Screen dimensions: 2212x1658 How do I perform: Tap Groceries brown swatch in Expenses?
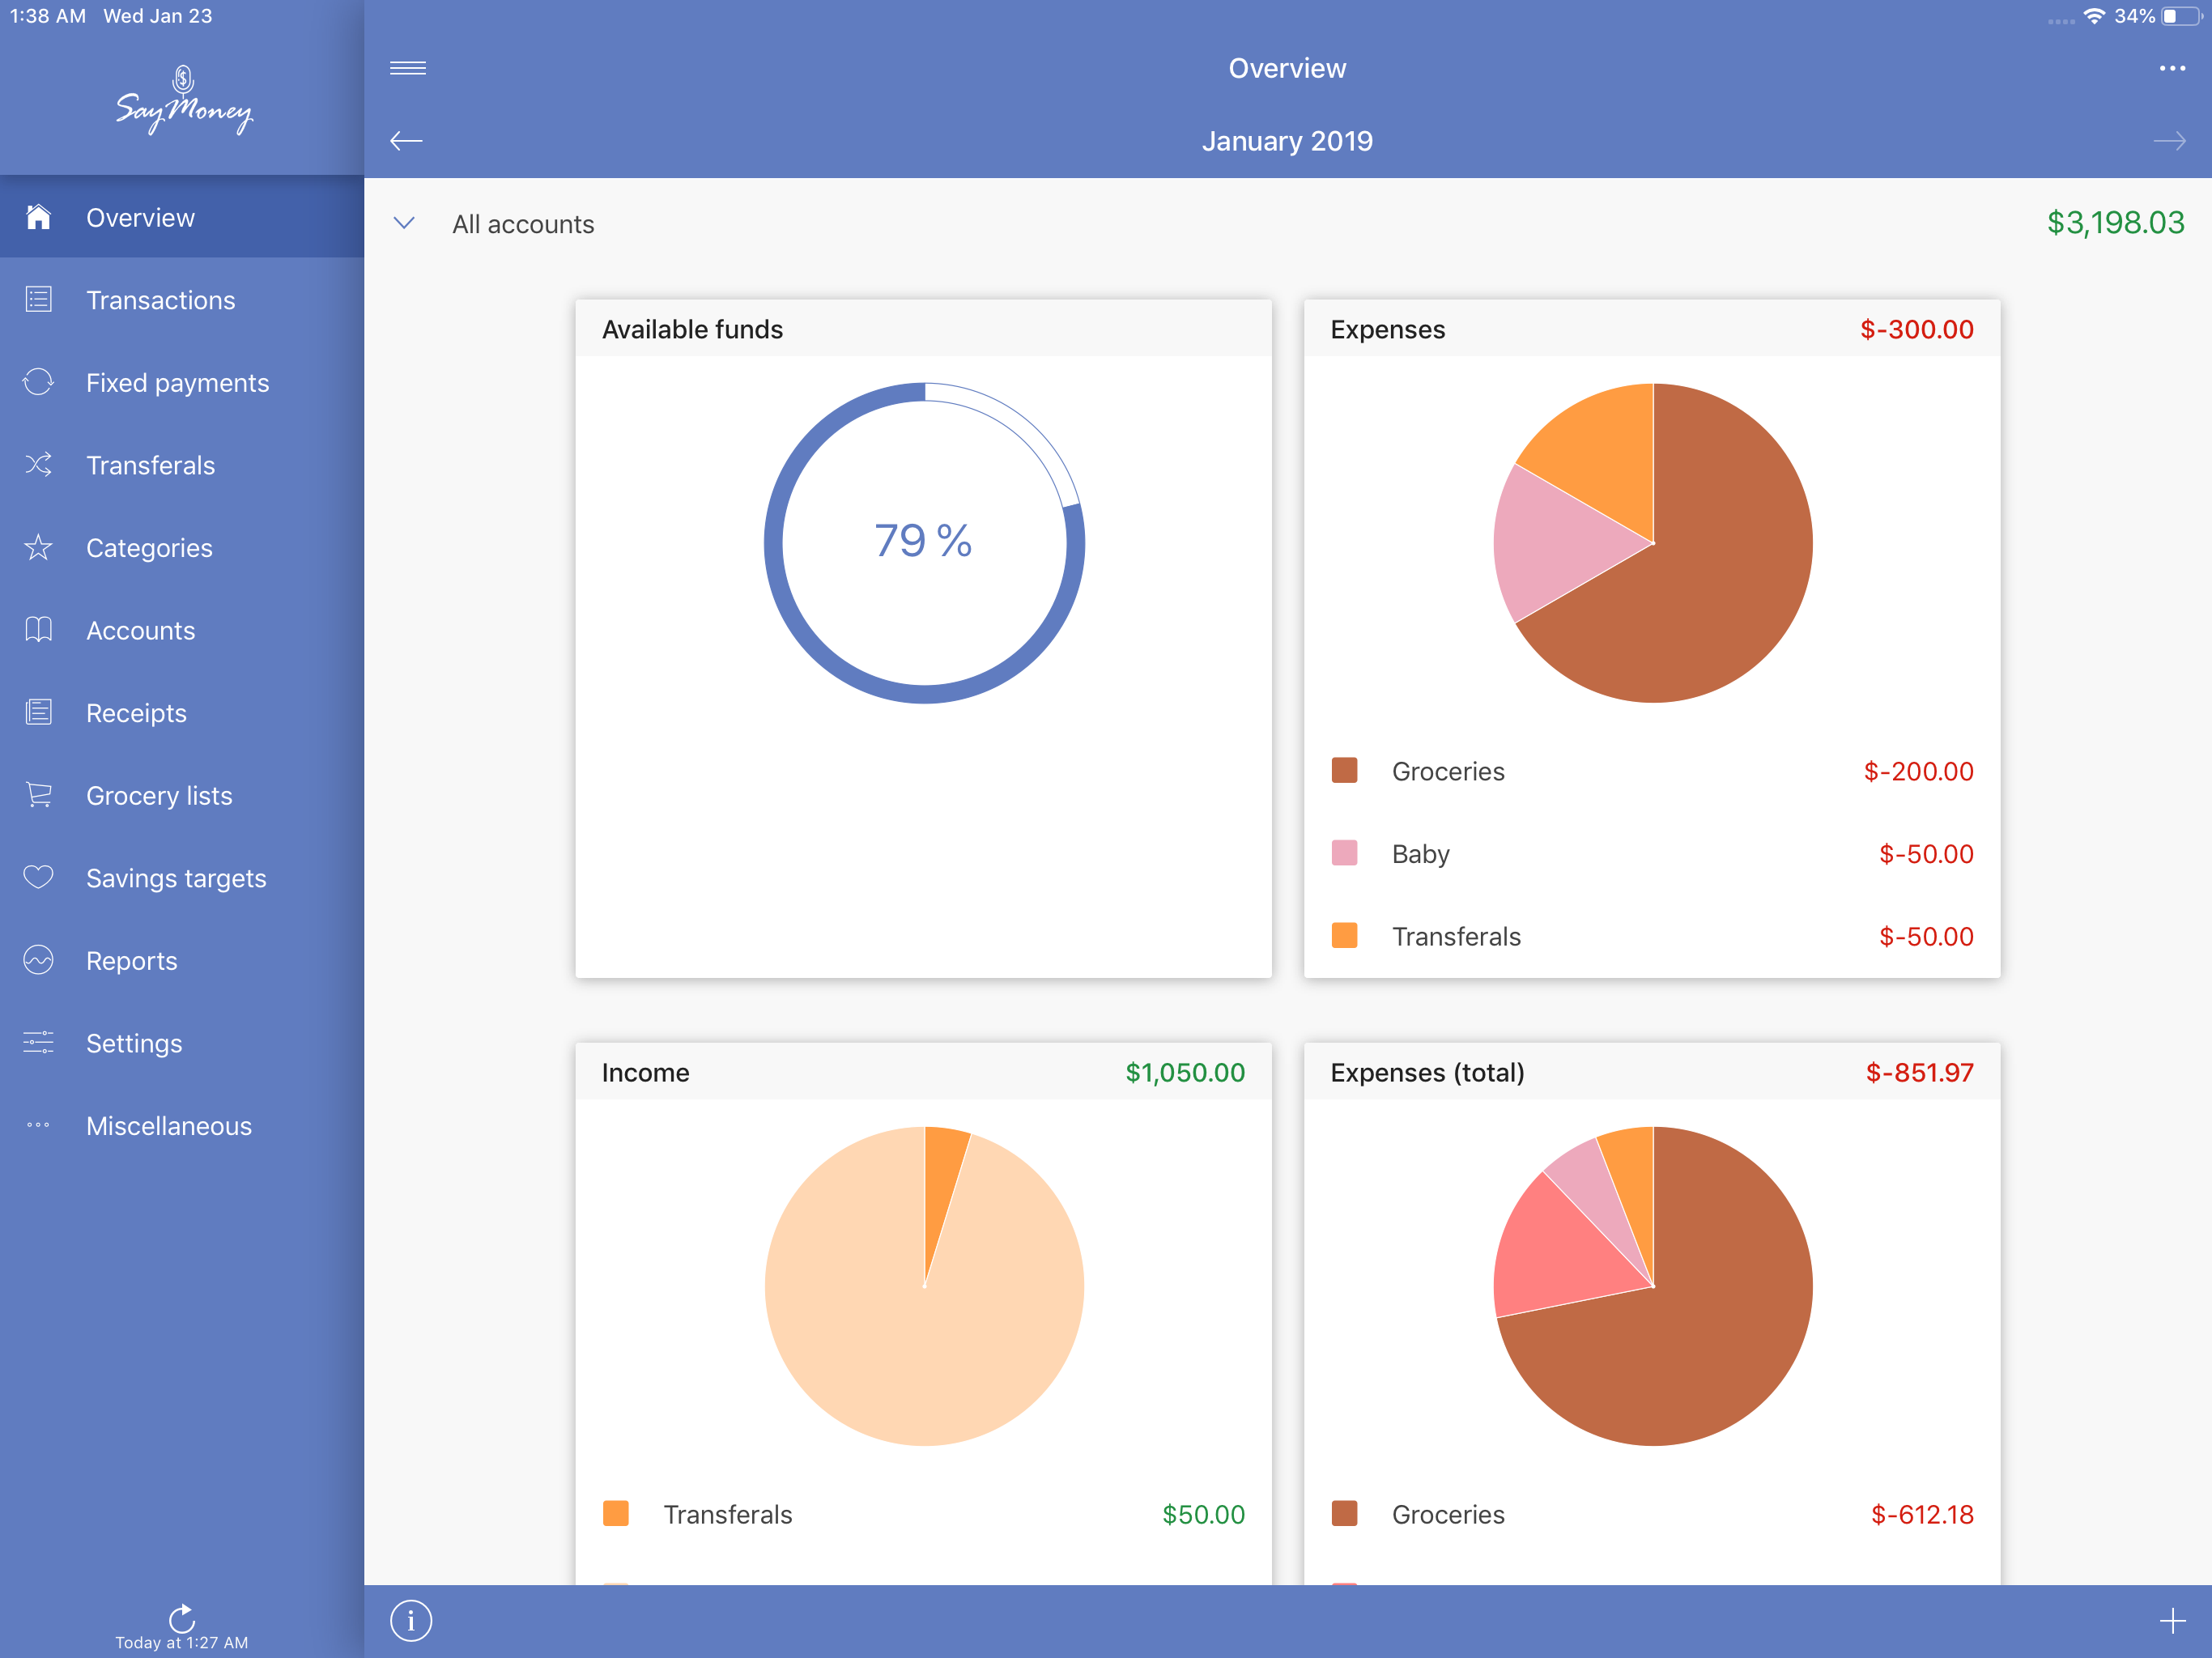tap(1344, 770)
